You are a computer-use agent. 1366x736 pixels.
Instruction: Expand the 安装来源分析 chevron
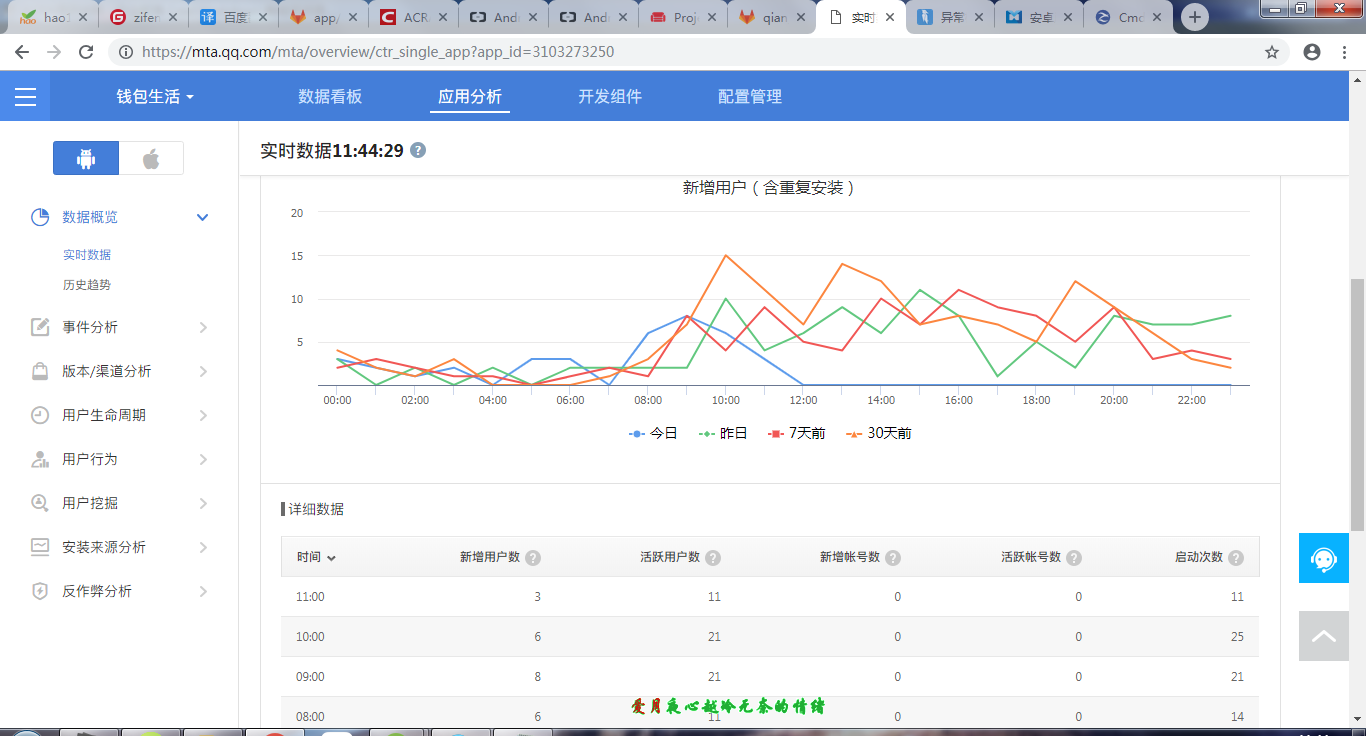click(203, 547)
